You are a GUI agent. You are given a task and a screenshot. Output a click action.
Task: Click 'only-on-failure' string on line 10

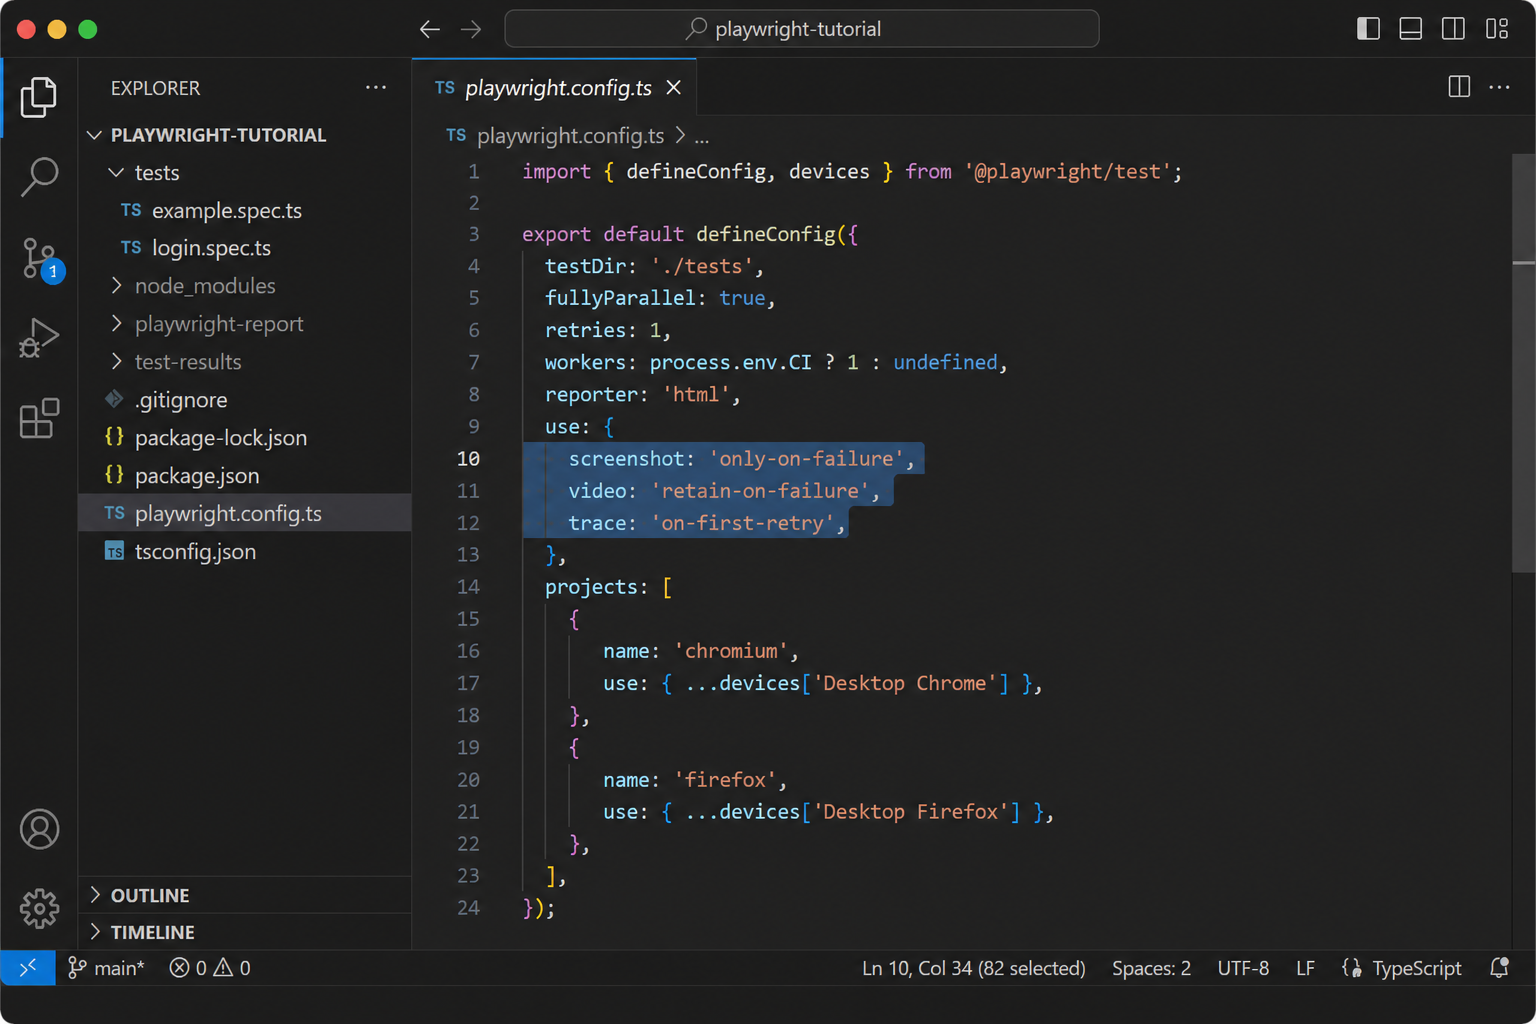[x=806, y=459]
